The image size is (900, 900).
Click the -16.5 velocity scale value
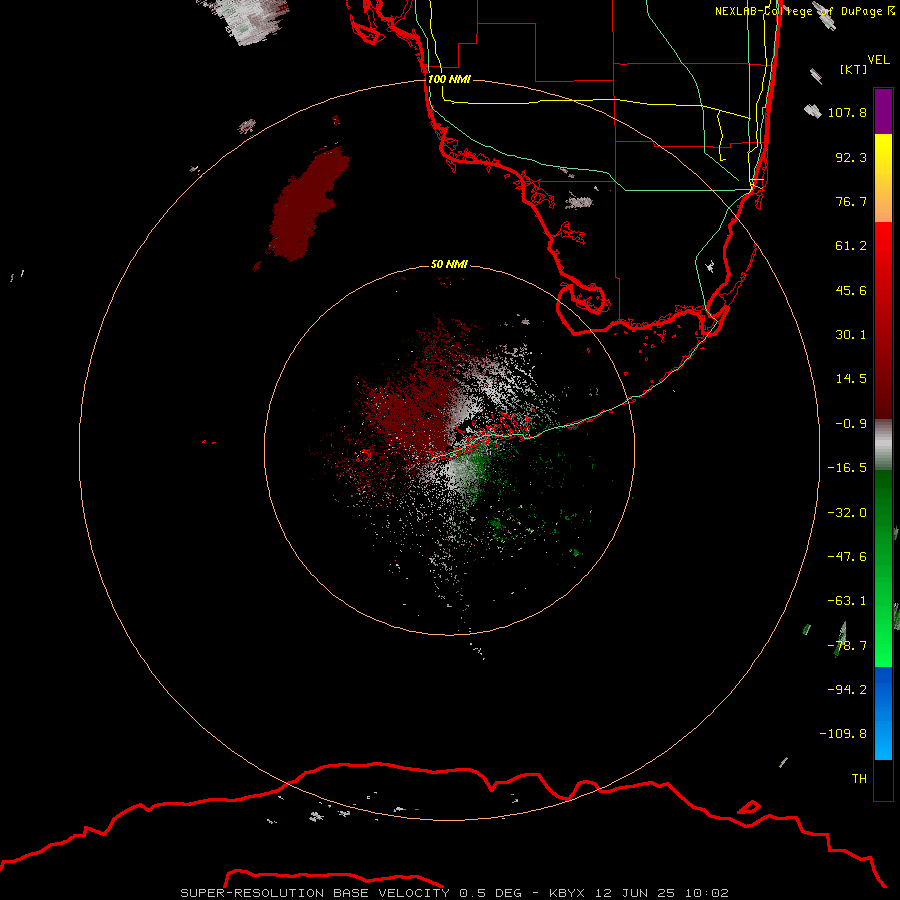tap(847, 468)
